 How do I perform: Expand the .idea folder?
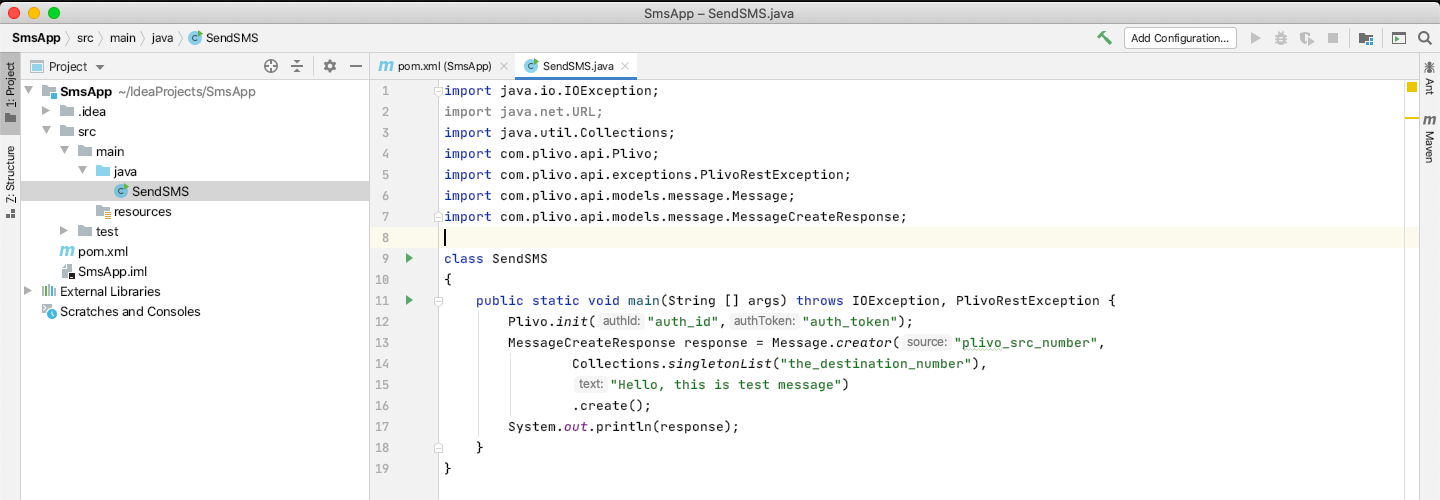pos(46,111)
